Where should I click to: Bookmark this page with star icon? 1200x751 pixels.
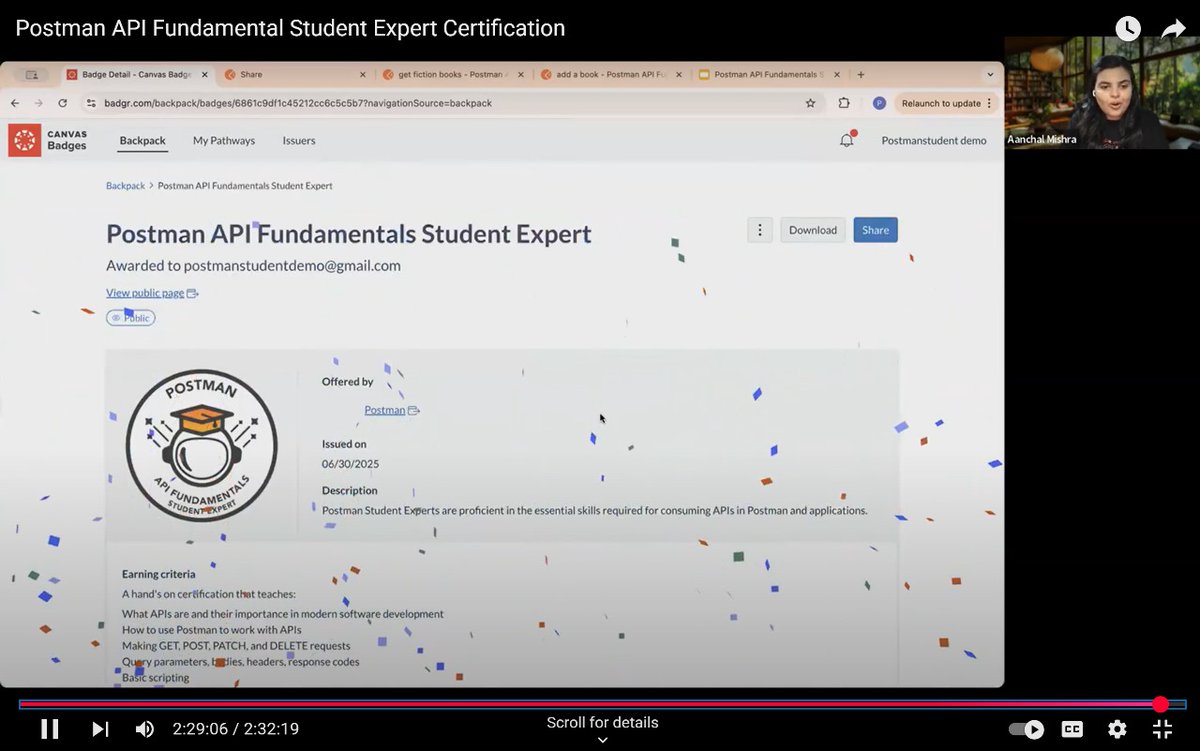(x=810, y=103)
